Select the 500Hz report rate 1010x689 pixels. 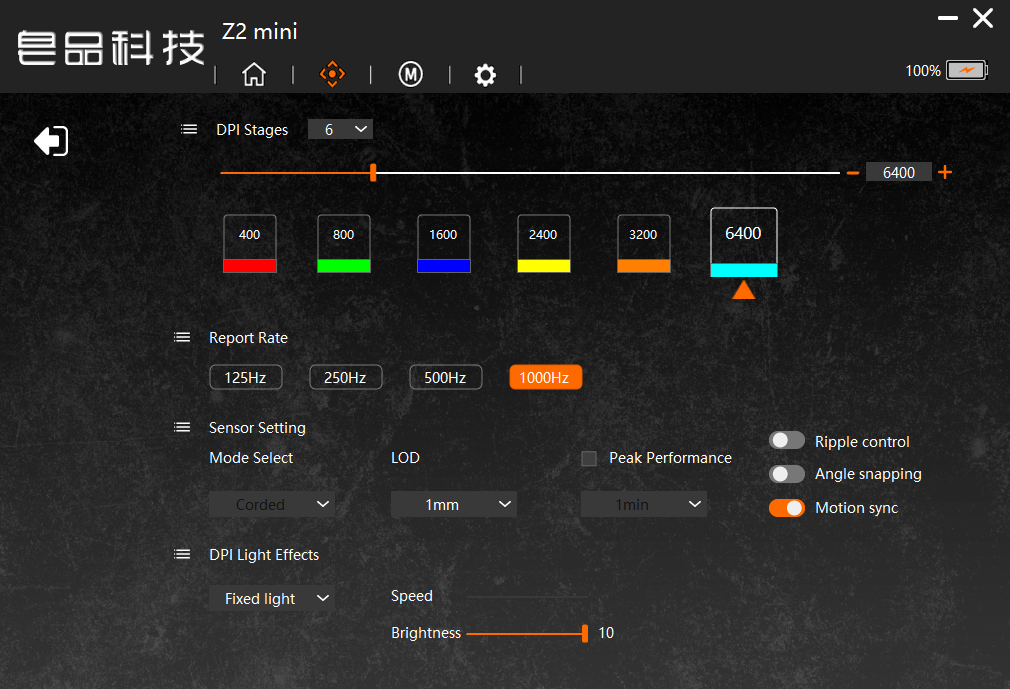click(445, 377)
